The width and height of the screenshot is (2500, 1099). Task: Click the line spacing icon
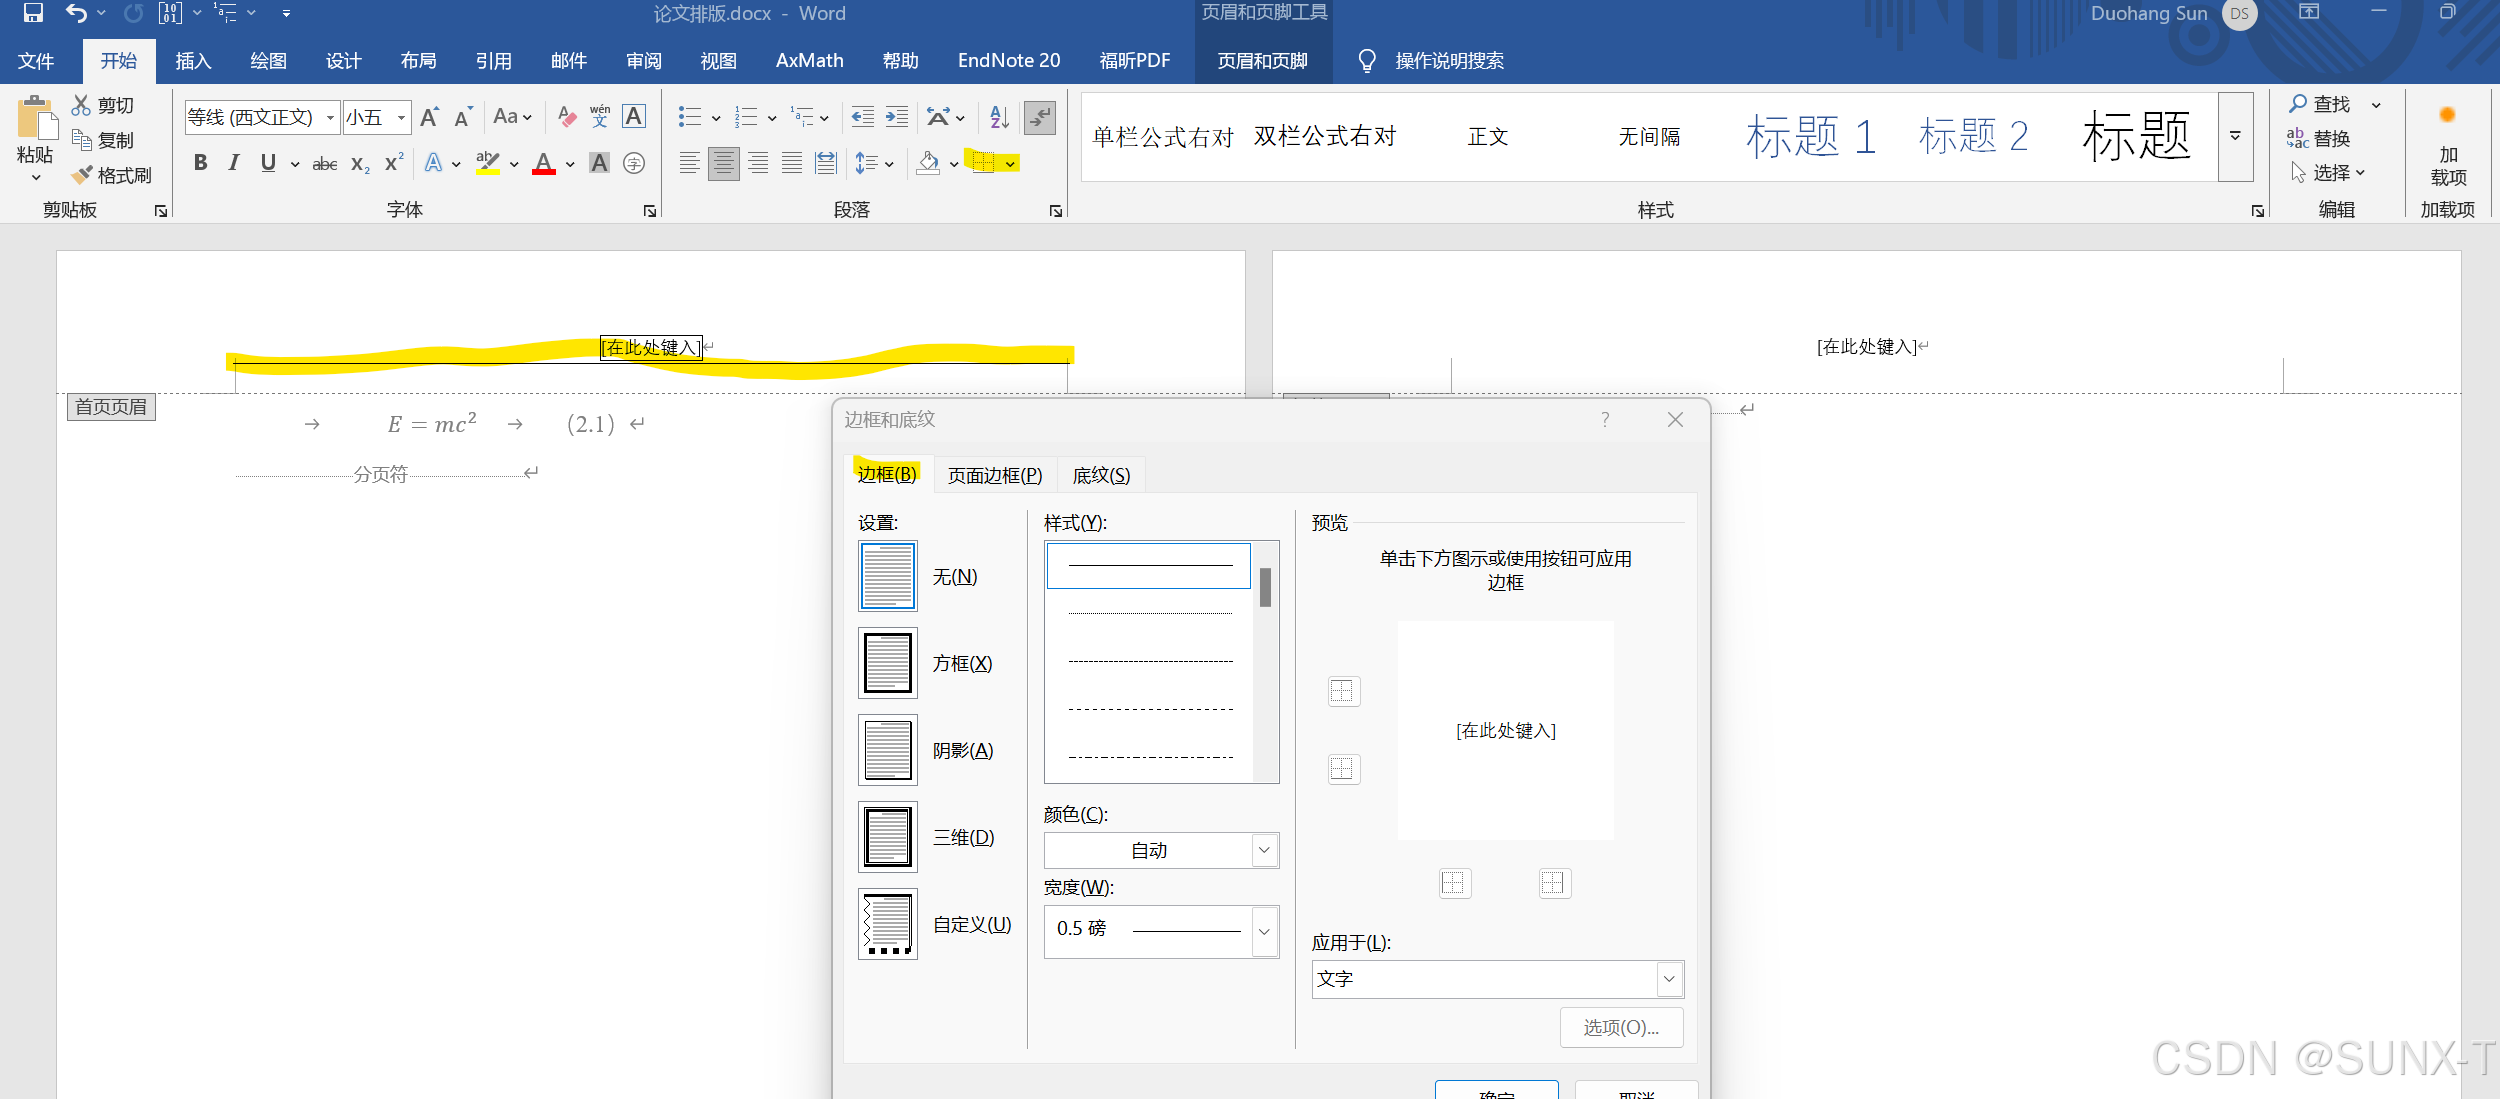coord(866,163)
